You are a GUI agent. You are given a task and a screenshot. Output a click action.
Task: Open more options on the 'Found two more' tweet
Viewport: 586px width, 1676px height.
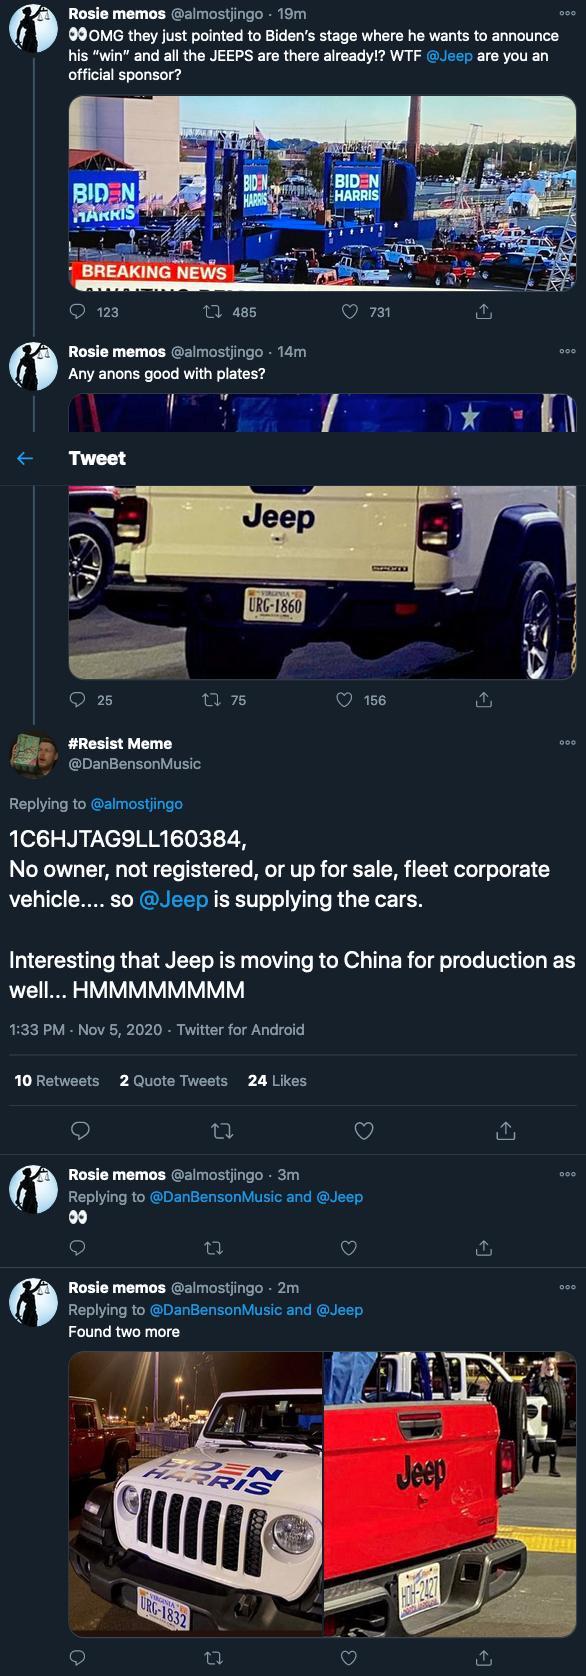568,1287
